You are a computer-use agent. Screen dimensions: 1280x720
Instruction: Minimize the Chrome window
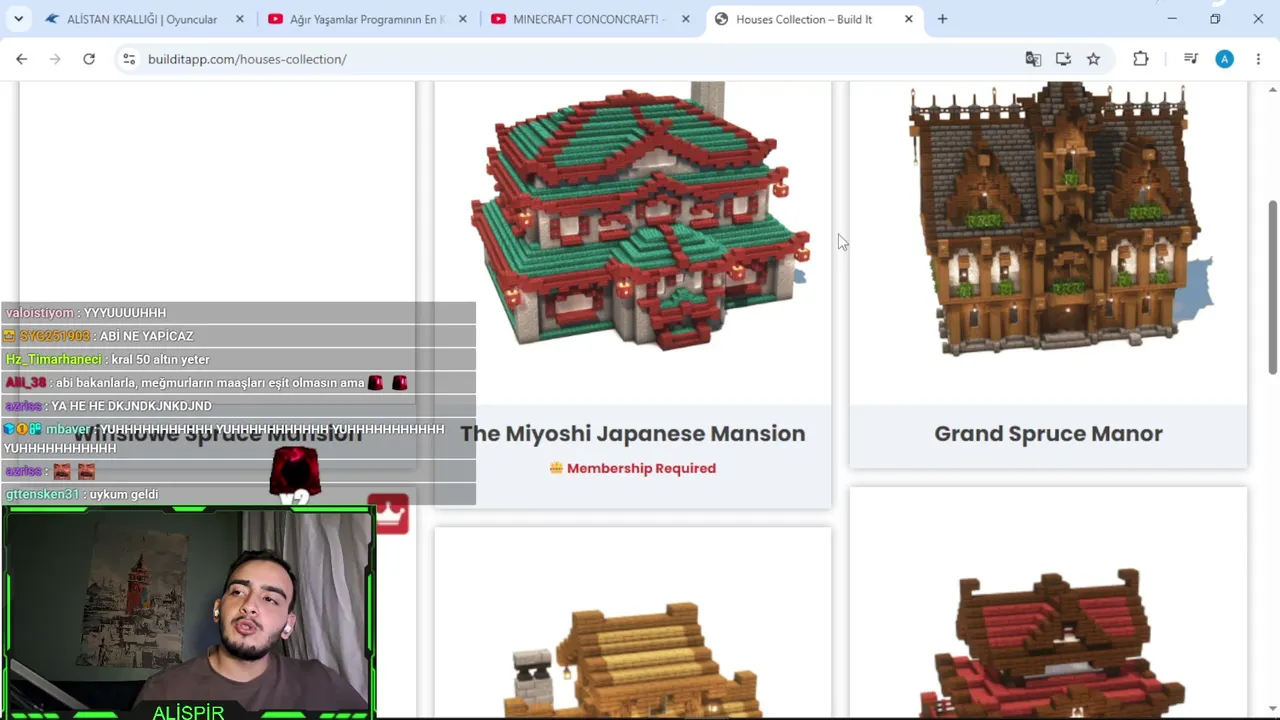(x=1172, y=19)
